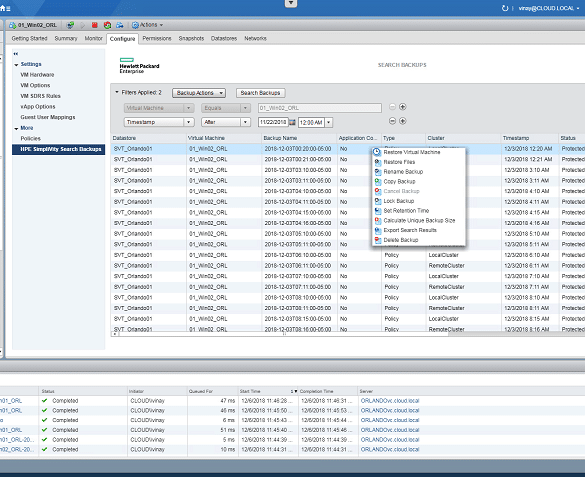Open first ORLANDOvc.cloud.local server link
Viewport: 585px width, 477px height.
[x=390, y=401]
